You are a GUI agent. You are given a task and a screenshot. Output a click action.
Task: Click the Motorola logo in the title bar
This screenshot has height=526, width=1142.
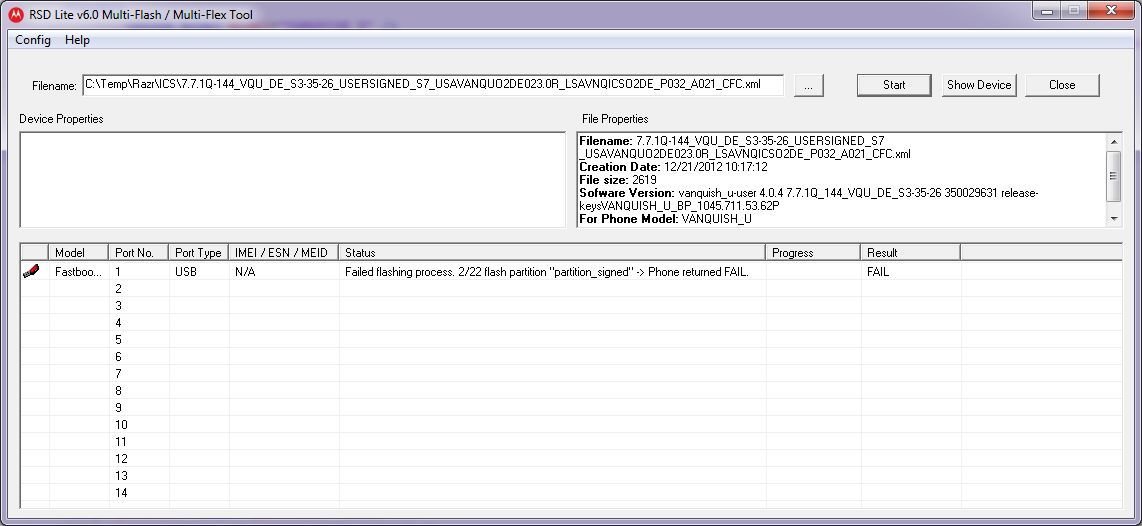click(x=16, y=15)
